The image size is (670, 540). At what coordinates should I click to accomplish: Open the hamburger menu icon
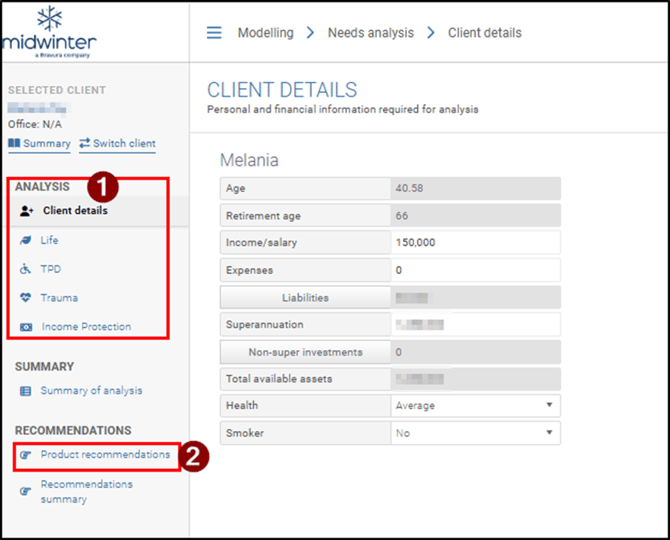click(214, 32)
